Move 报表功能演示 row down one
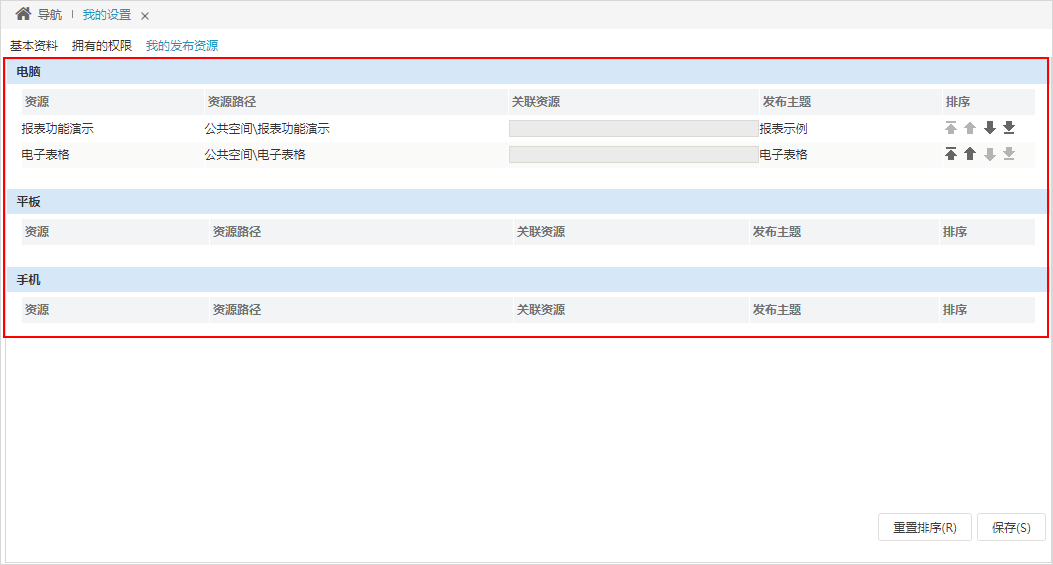 click(989, 128)
